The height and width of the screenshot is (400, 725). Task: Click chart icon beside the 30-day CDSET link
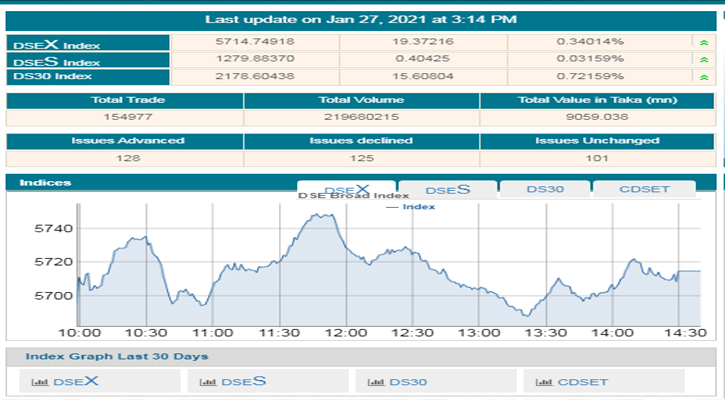pos(543,381)
